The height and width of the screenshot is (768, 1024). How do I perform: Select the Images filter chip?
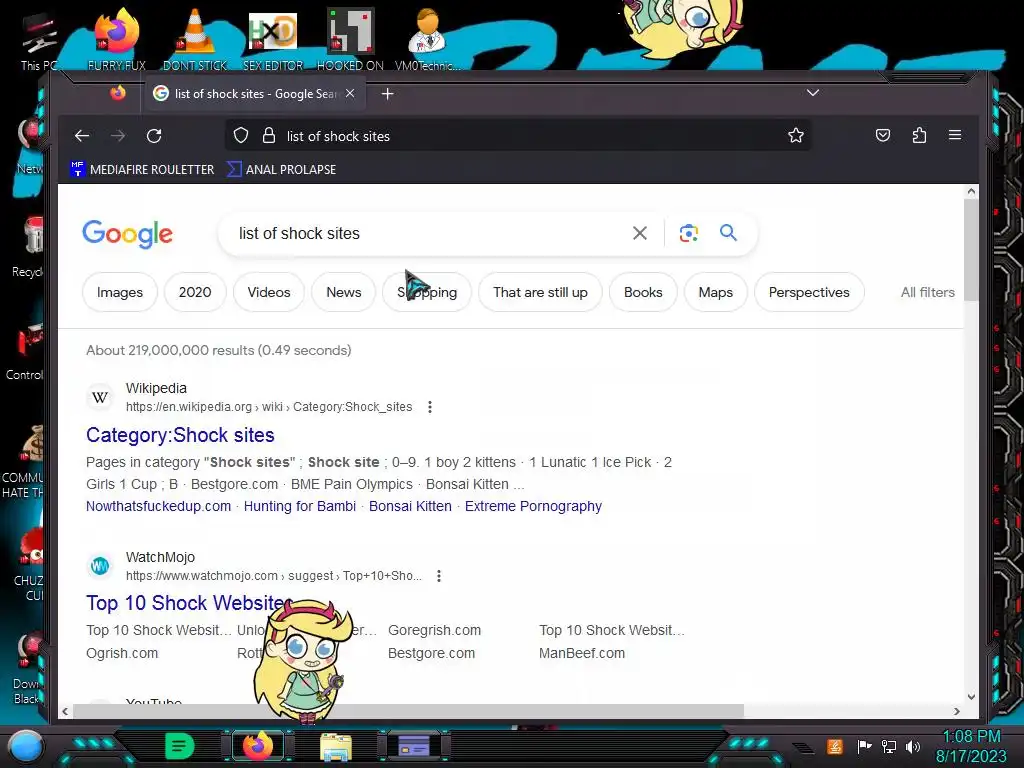pyautogui.click(x=120, y=293)
